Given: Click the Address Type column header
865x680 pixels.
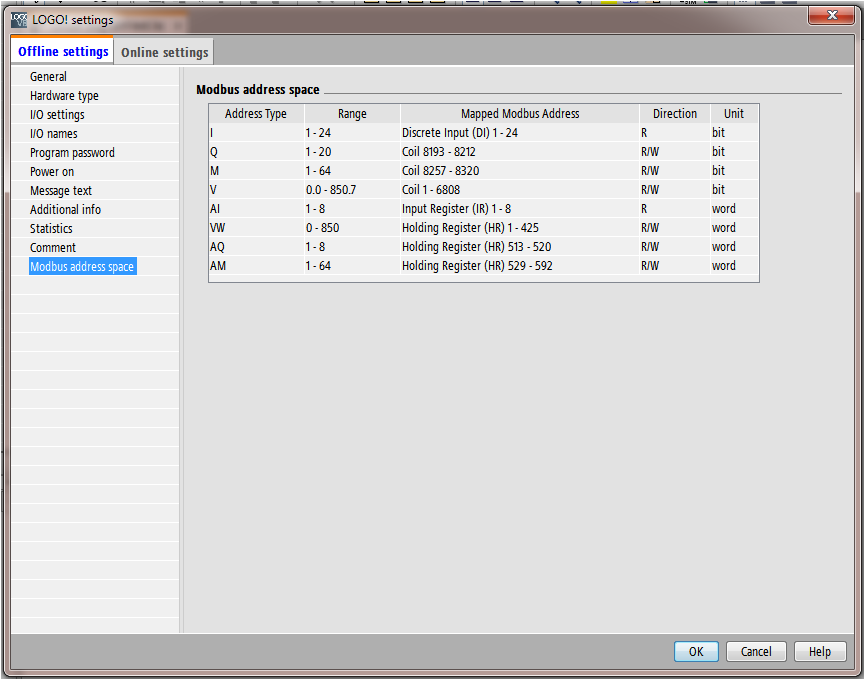Looking at the screenshot, I should click(256, 114).
